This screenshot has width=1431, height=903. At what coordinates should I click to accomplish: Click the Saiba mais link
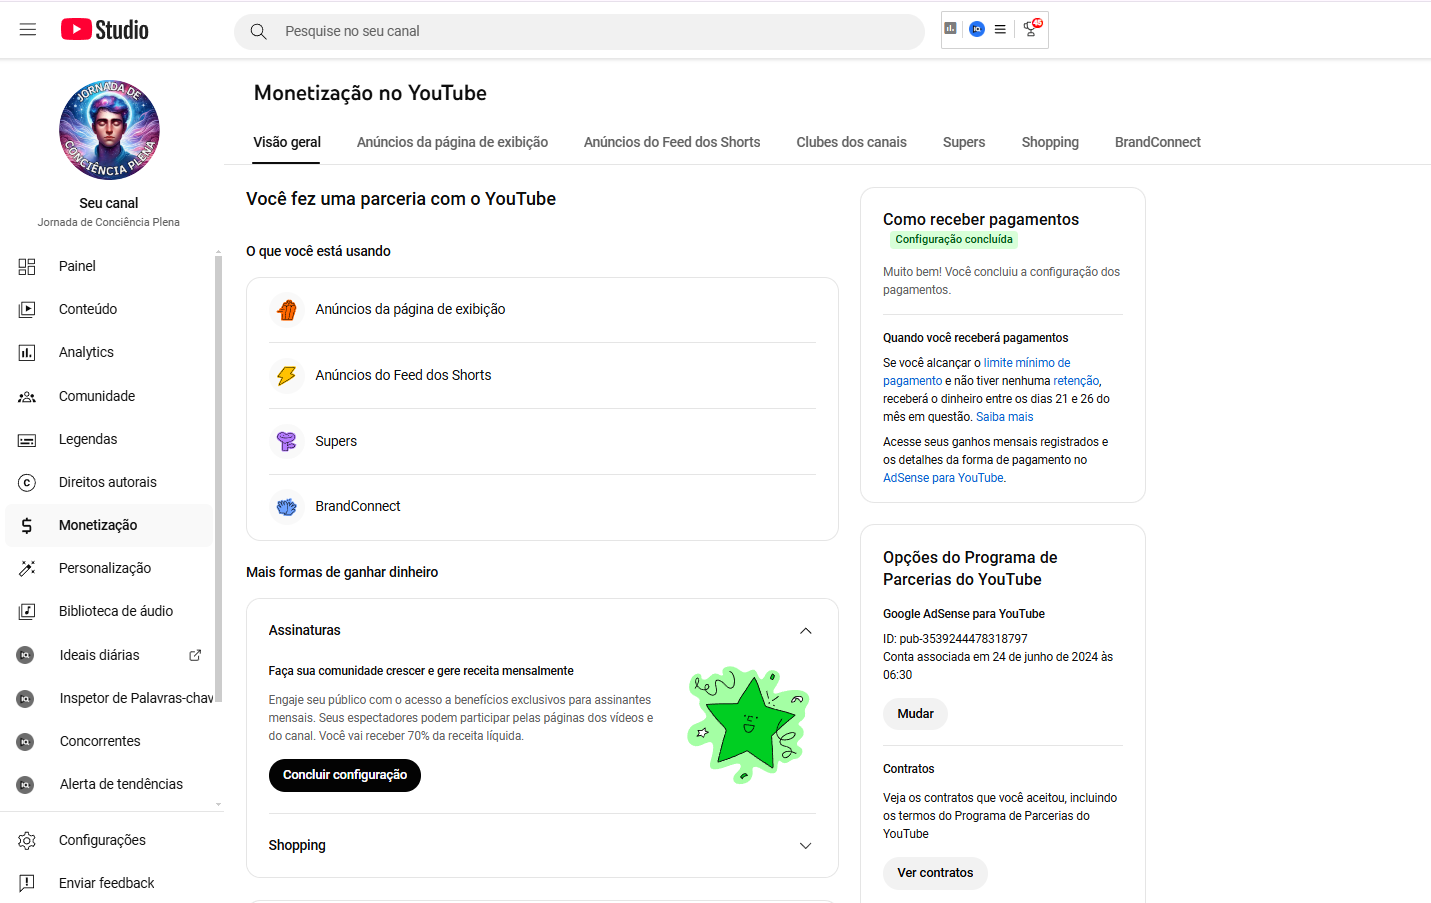click(1005, 417)
